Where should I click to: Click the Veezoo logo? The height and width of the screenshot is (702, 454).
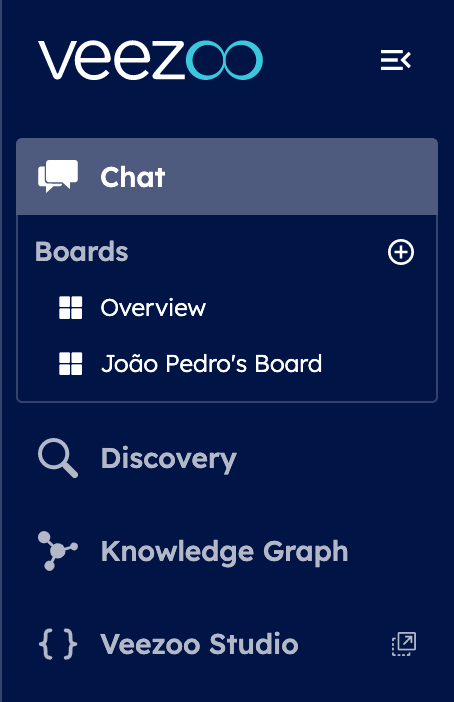pos(150,60)
